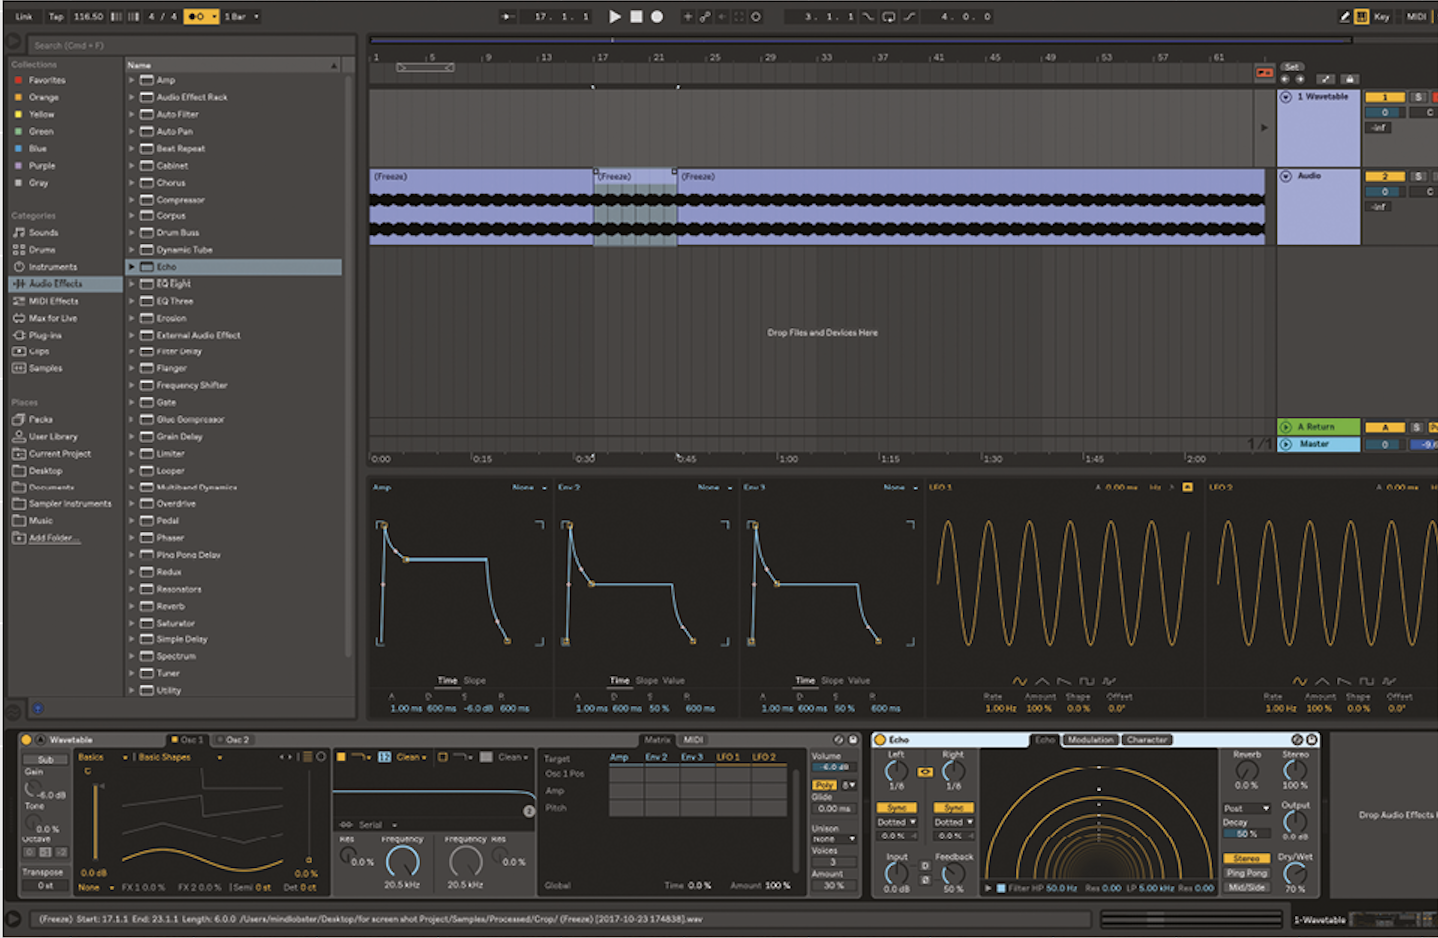
Task: Click the Link button
Action: pyautogui.click(x=24, y=16)
